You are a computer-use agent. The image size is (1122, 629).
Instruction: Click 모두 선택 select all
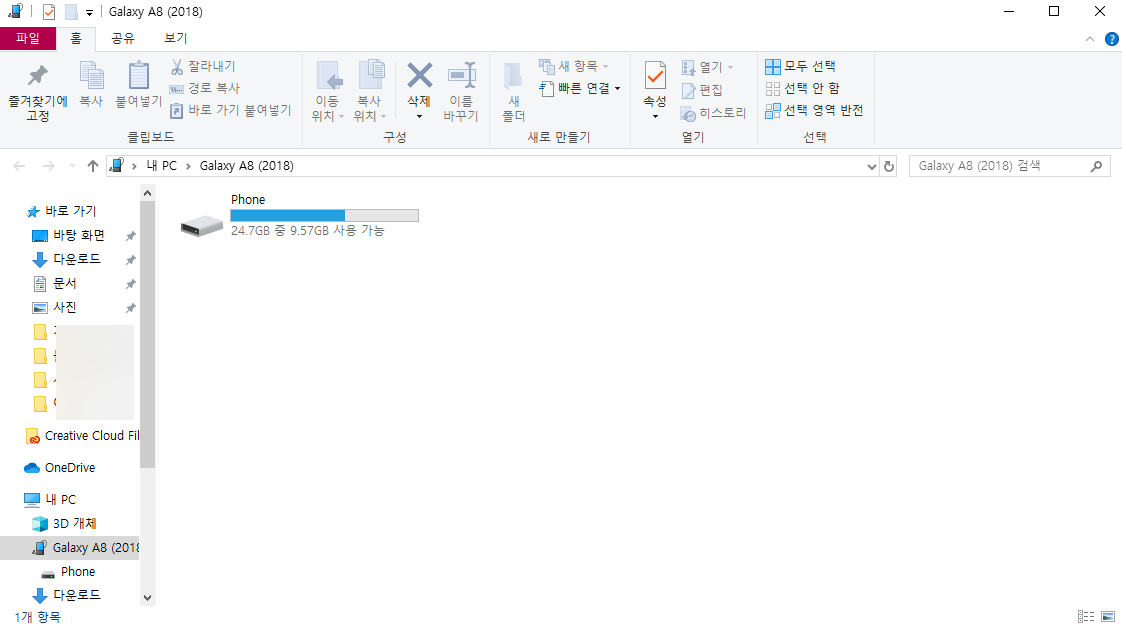point(800,67)
